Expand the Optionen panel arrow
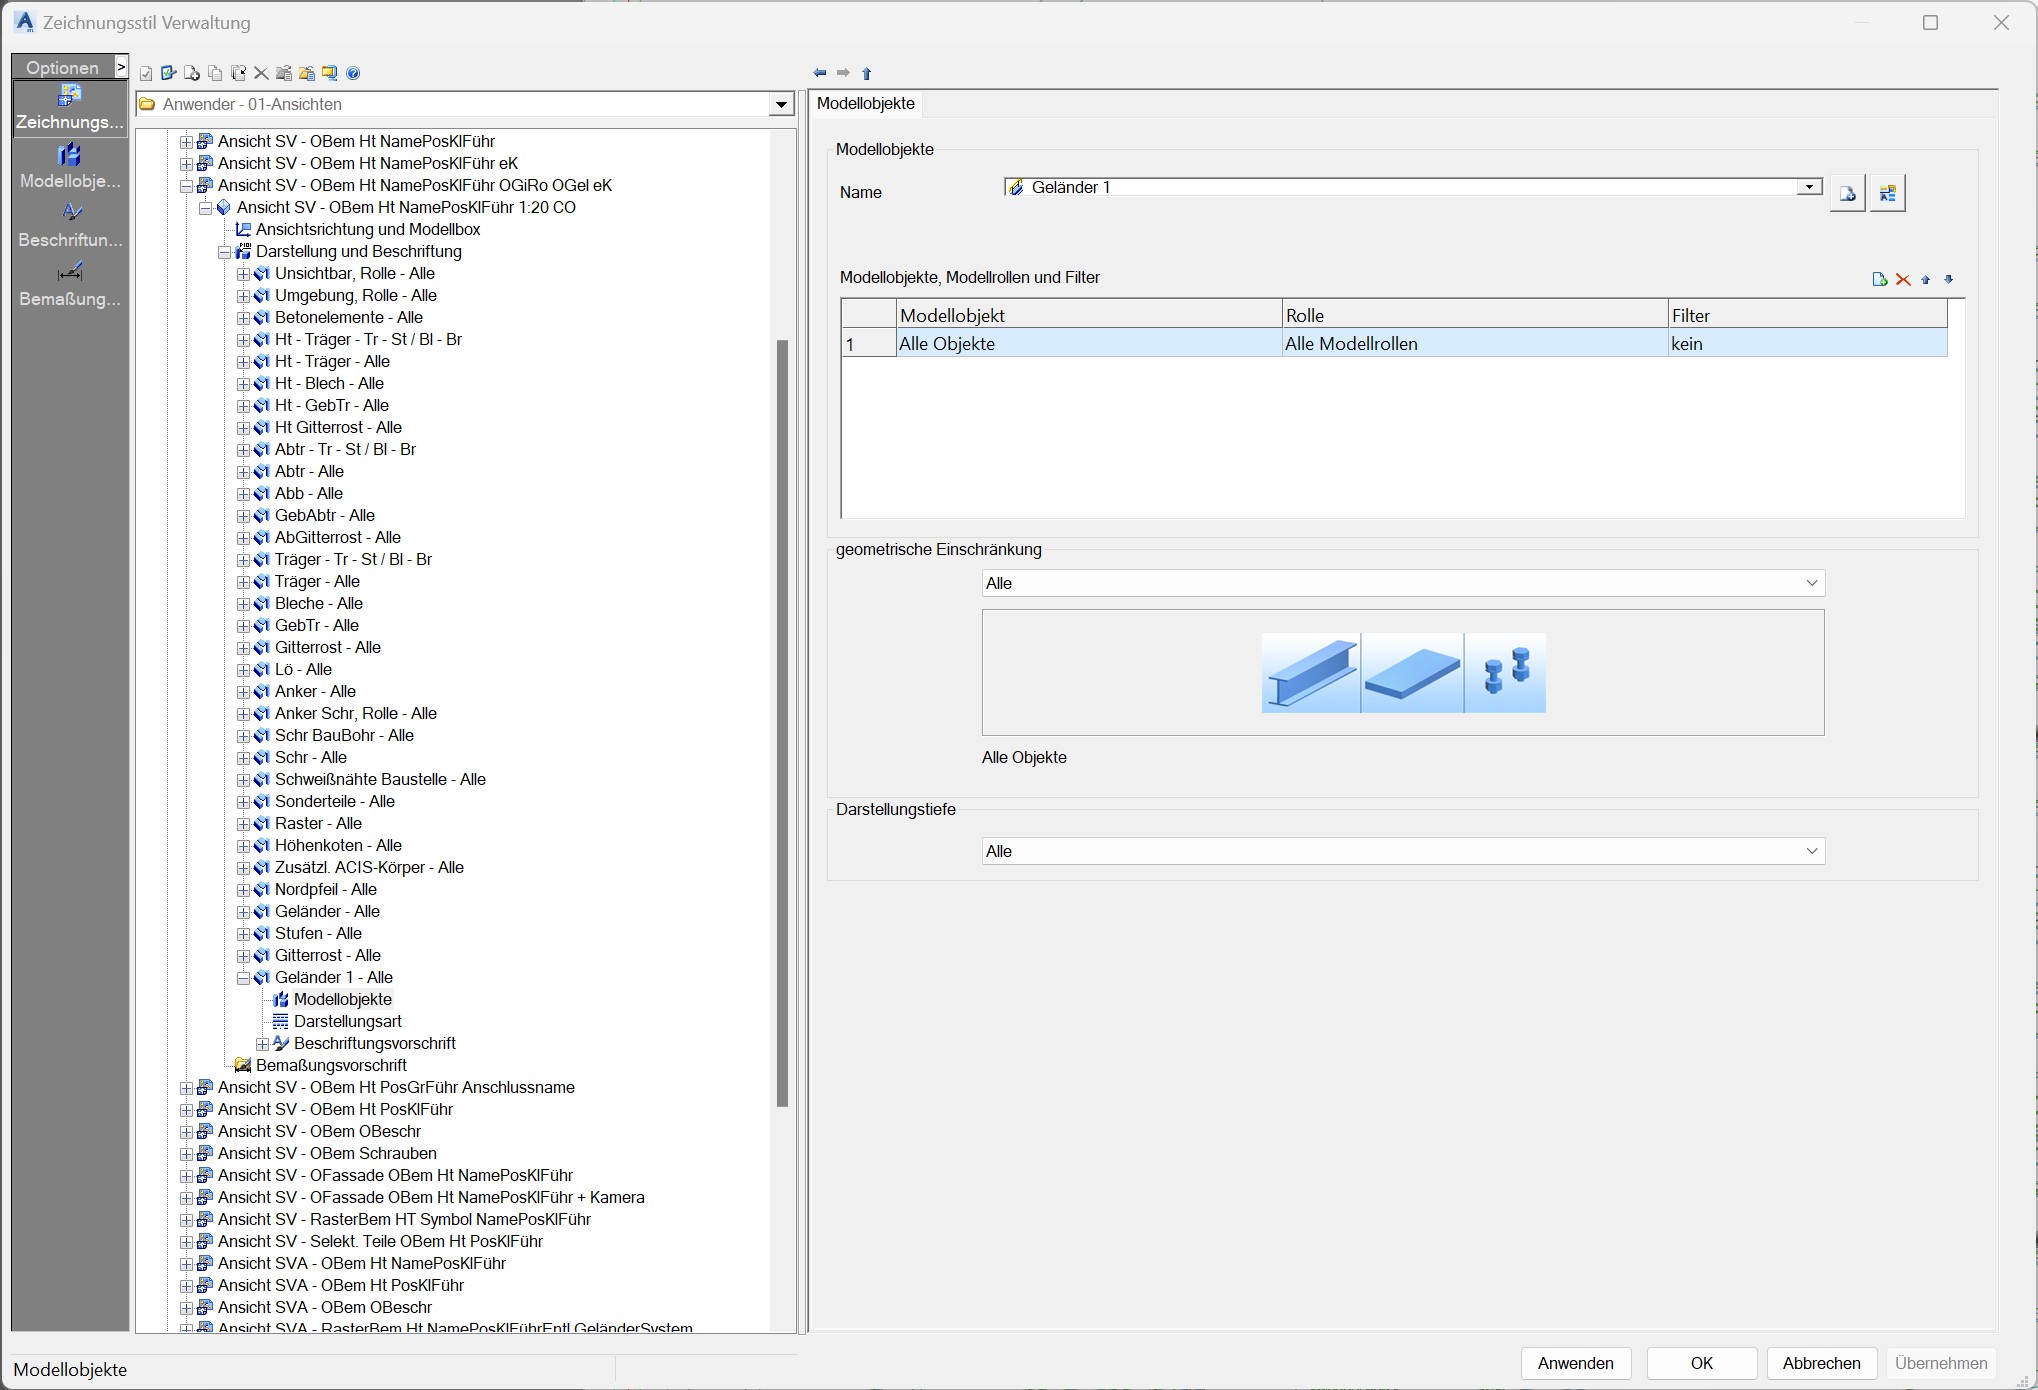Screen dimensions: 2038x1390 click(x=121, y=67)
